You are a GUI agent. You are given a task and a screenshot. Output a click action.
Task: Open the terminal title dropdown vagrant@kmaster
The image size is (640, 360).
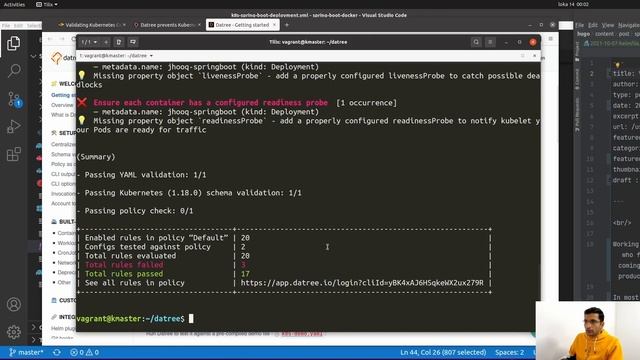pyautogui.click(x=116, y=56)
